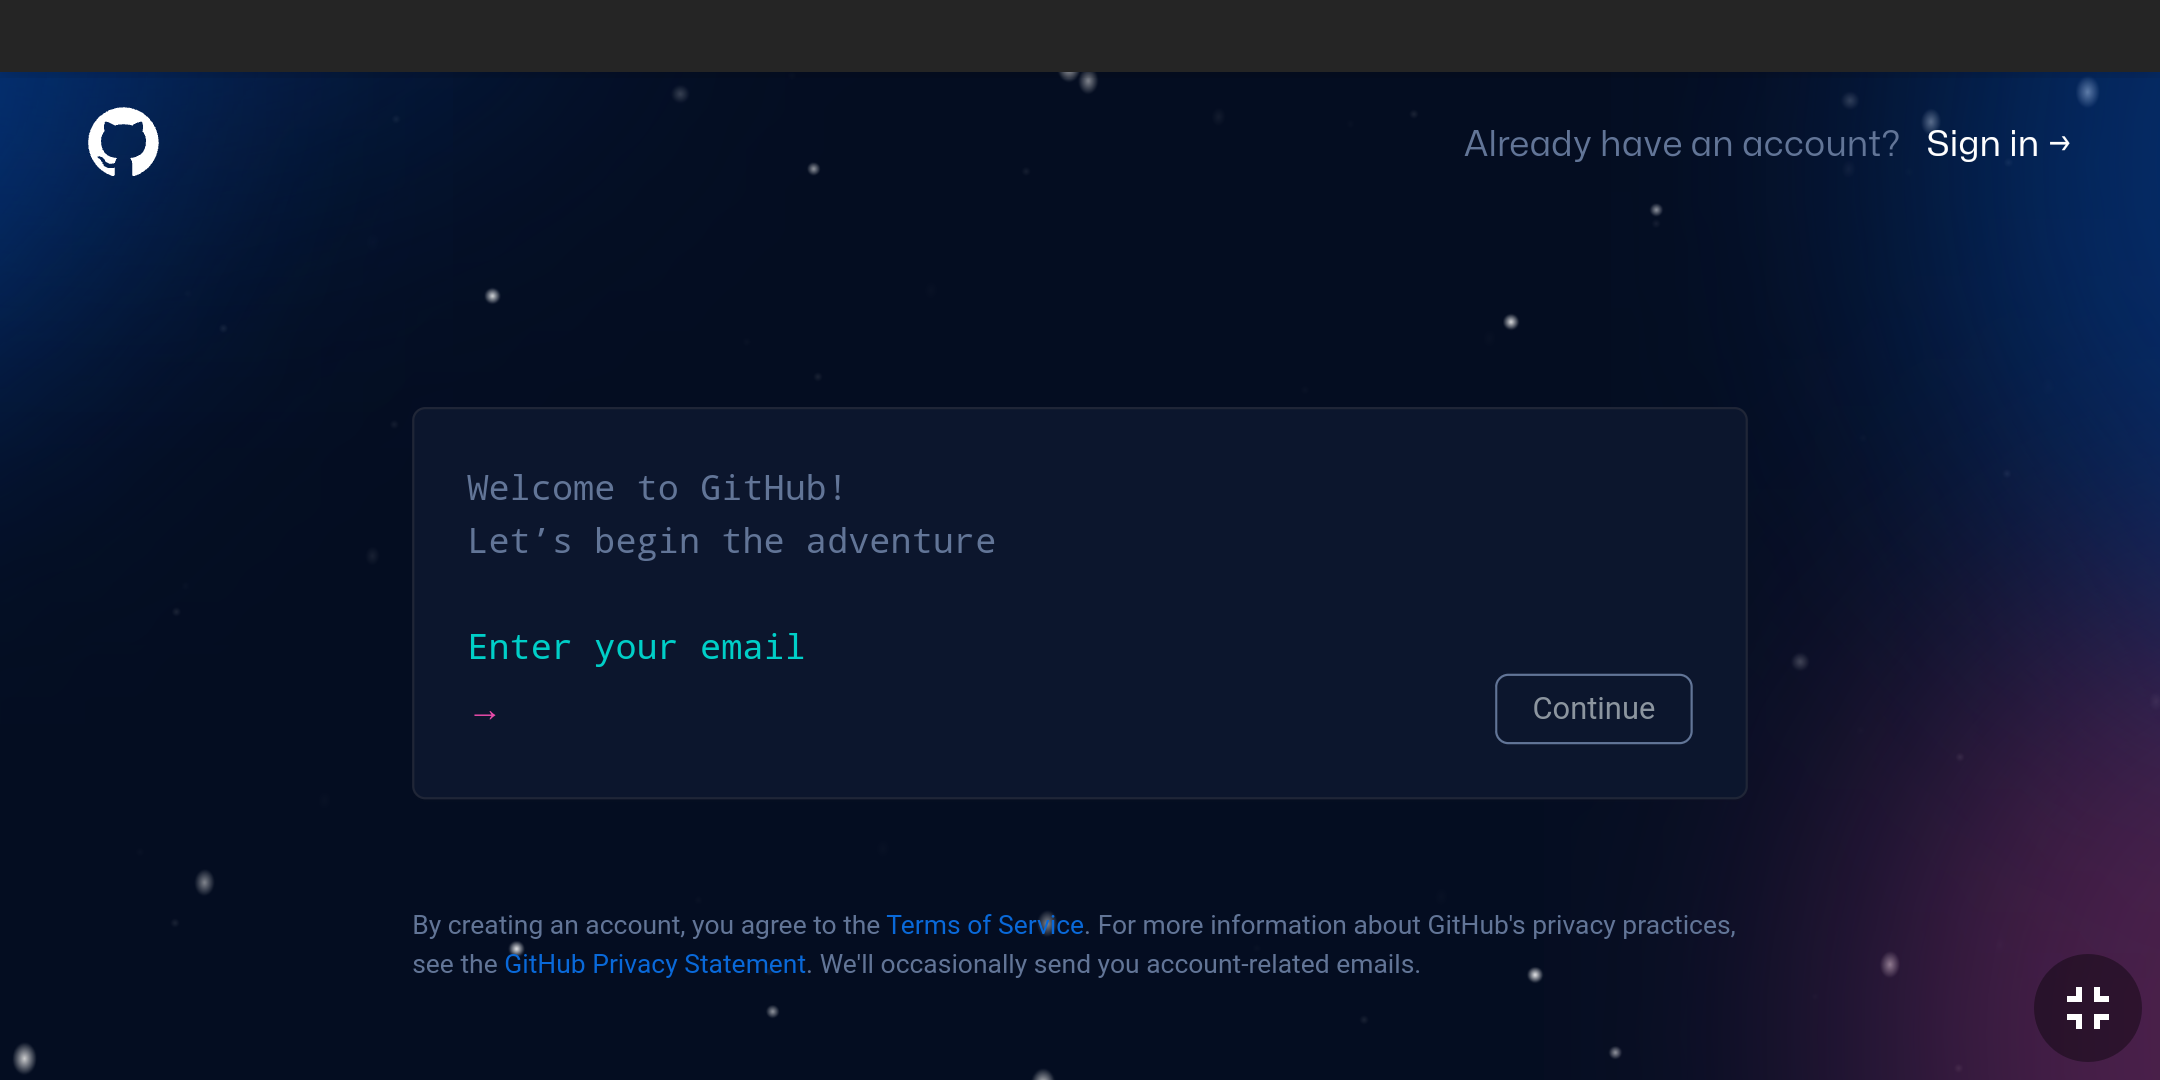Click the word "GitHub!" in the welcome line
Viewport: 2160px width, 1080px height.
point(773,488)
